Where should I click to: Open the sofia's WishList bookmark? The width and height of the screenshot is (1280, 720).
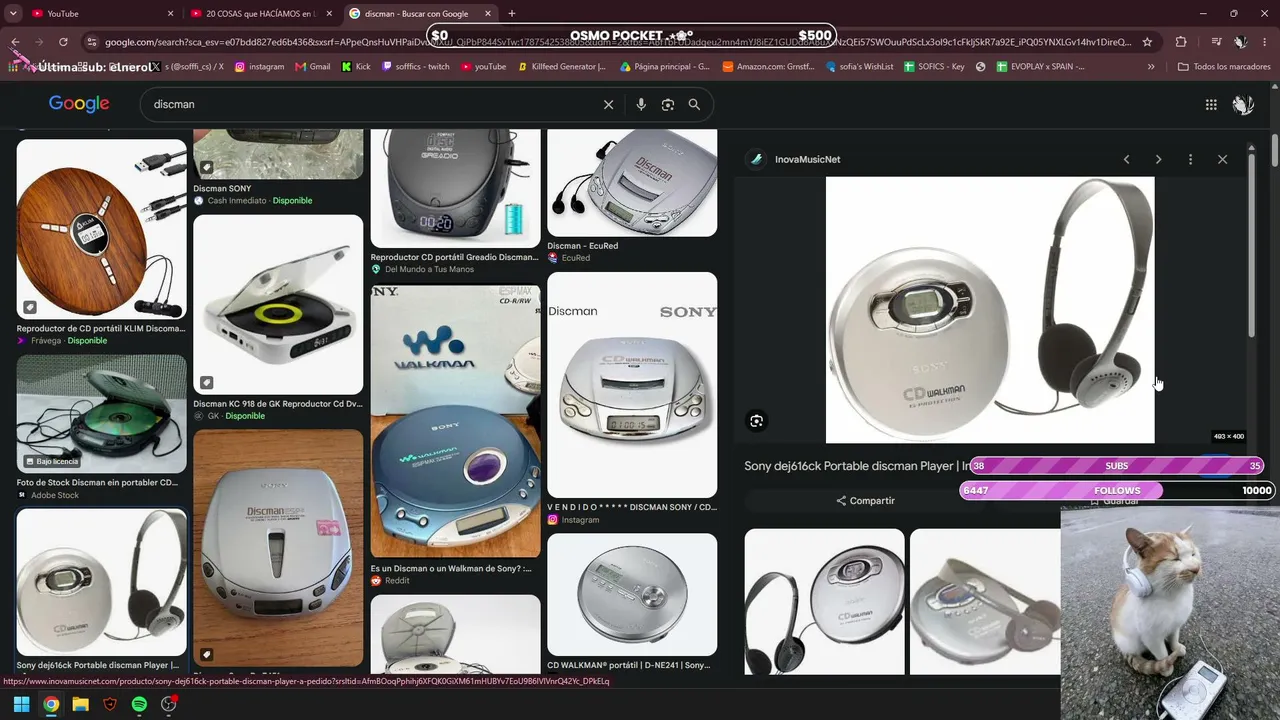tap(860, 67)
